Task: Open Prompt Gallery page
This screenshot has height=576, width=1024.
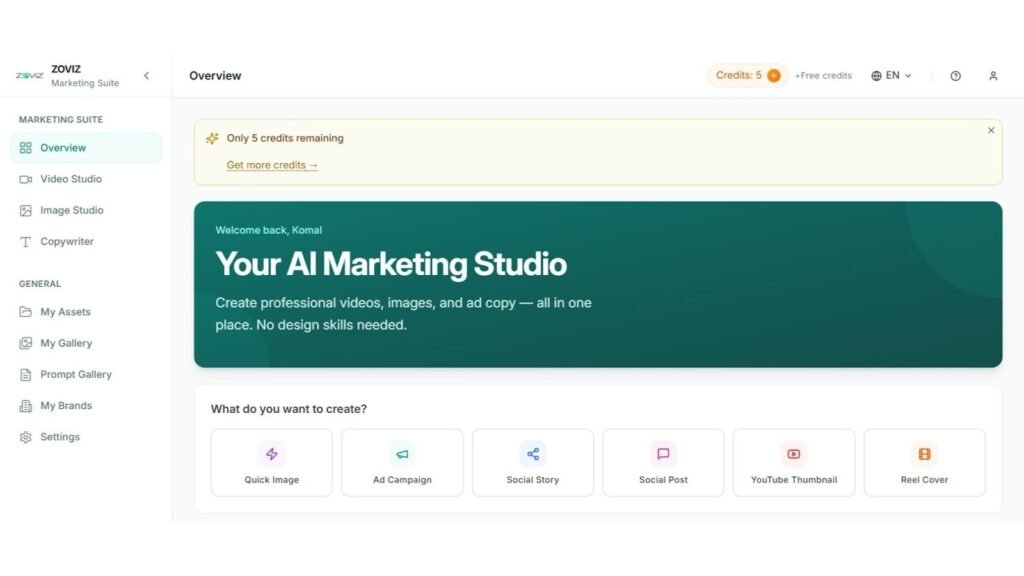Action: pyautogui.click(x=86, y=375)
